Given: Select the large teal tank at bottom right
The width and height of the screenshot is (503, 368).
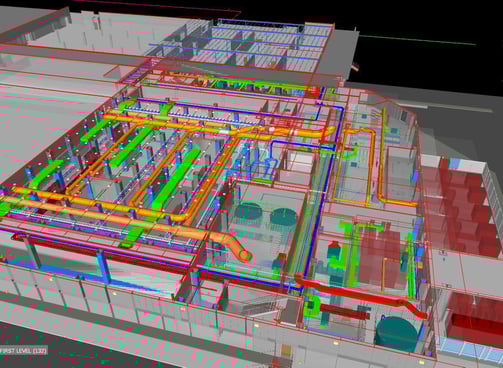Looking at the screenshot, I should [x=396, y=334].
